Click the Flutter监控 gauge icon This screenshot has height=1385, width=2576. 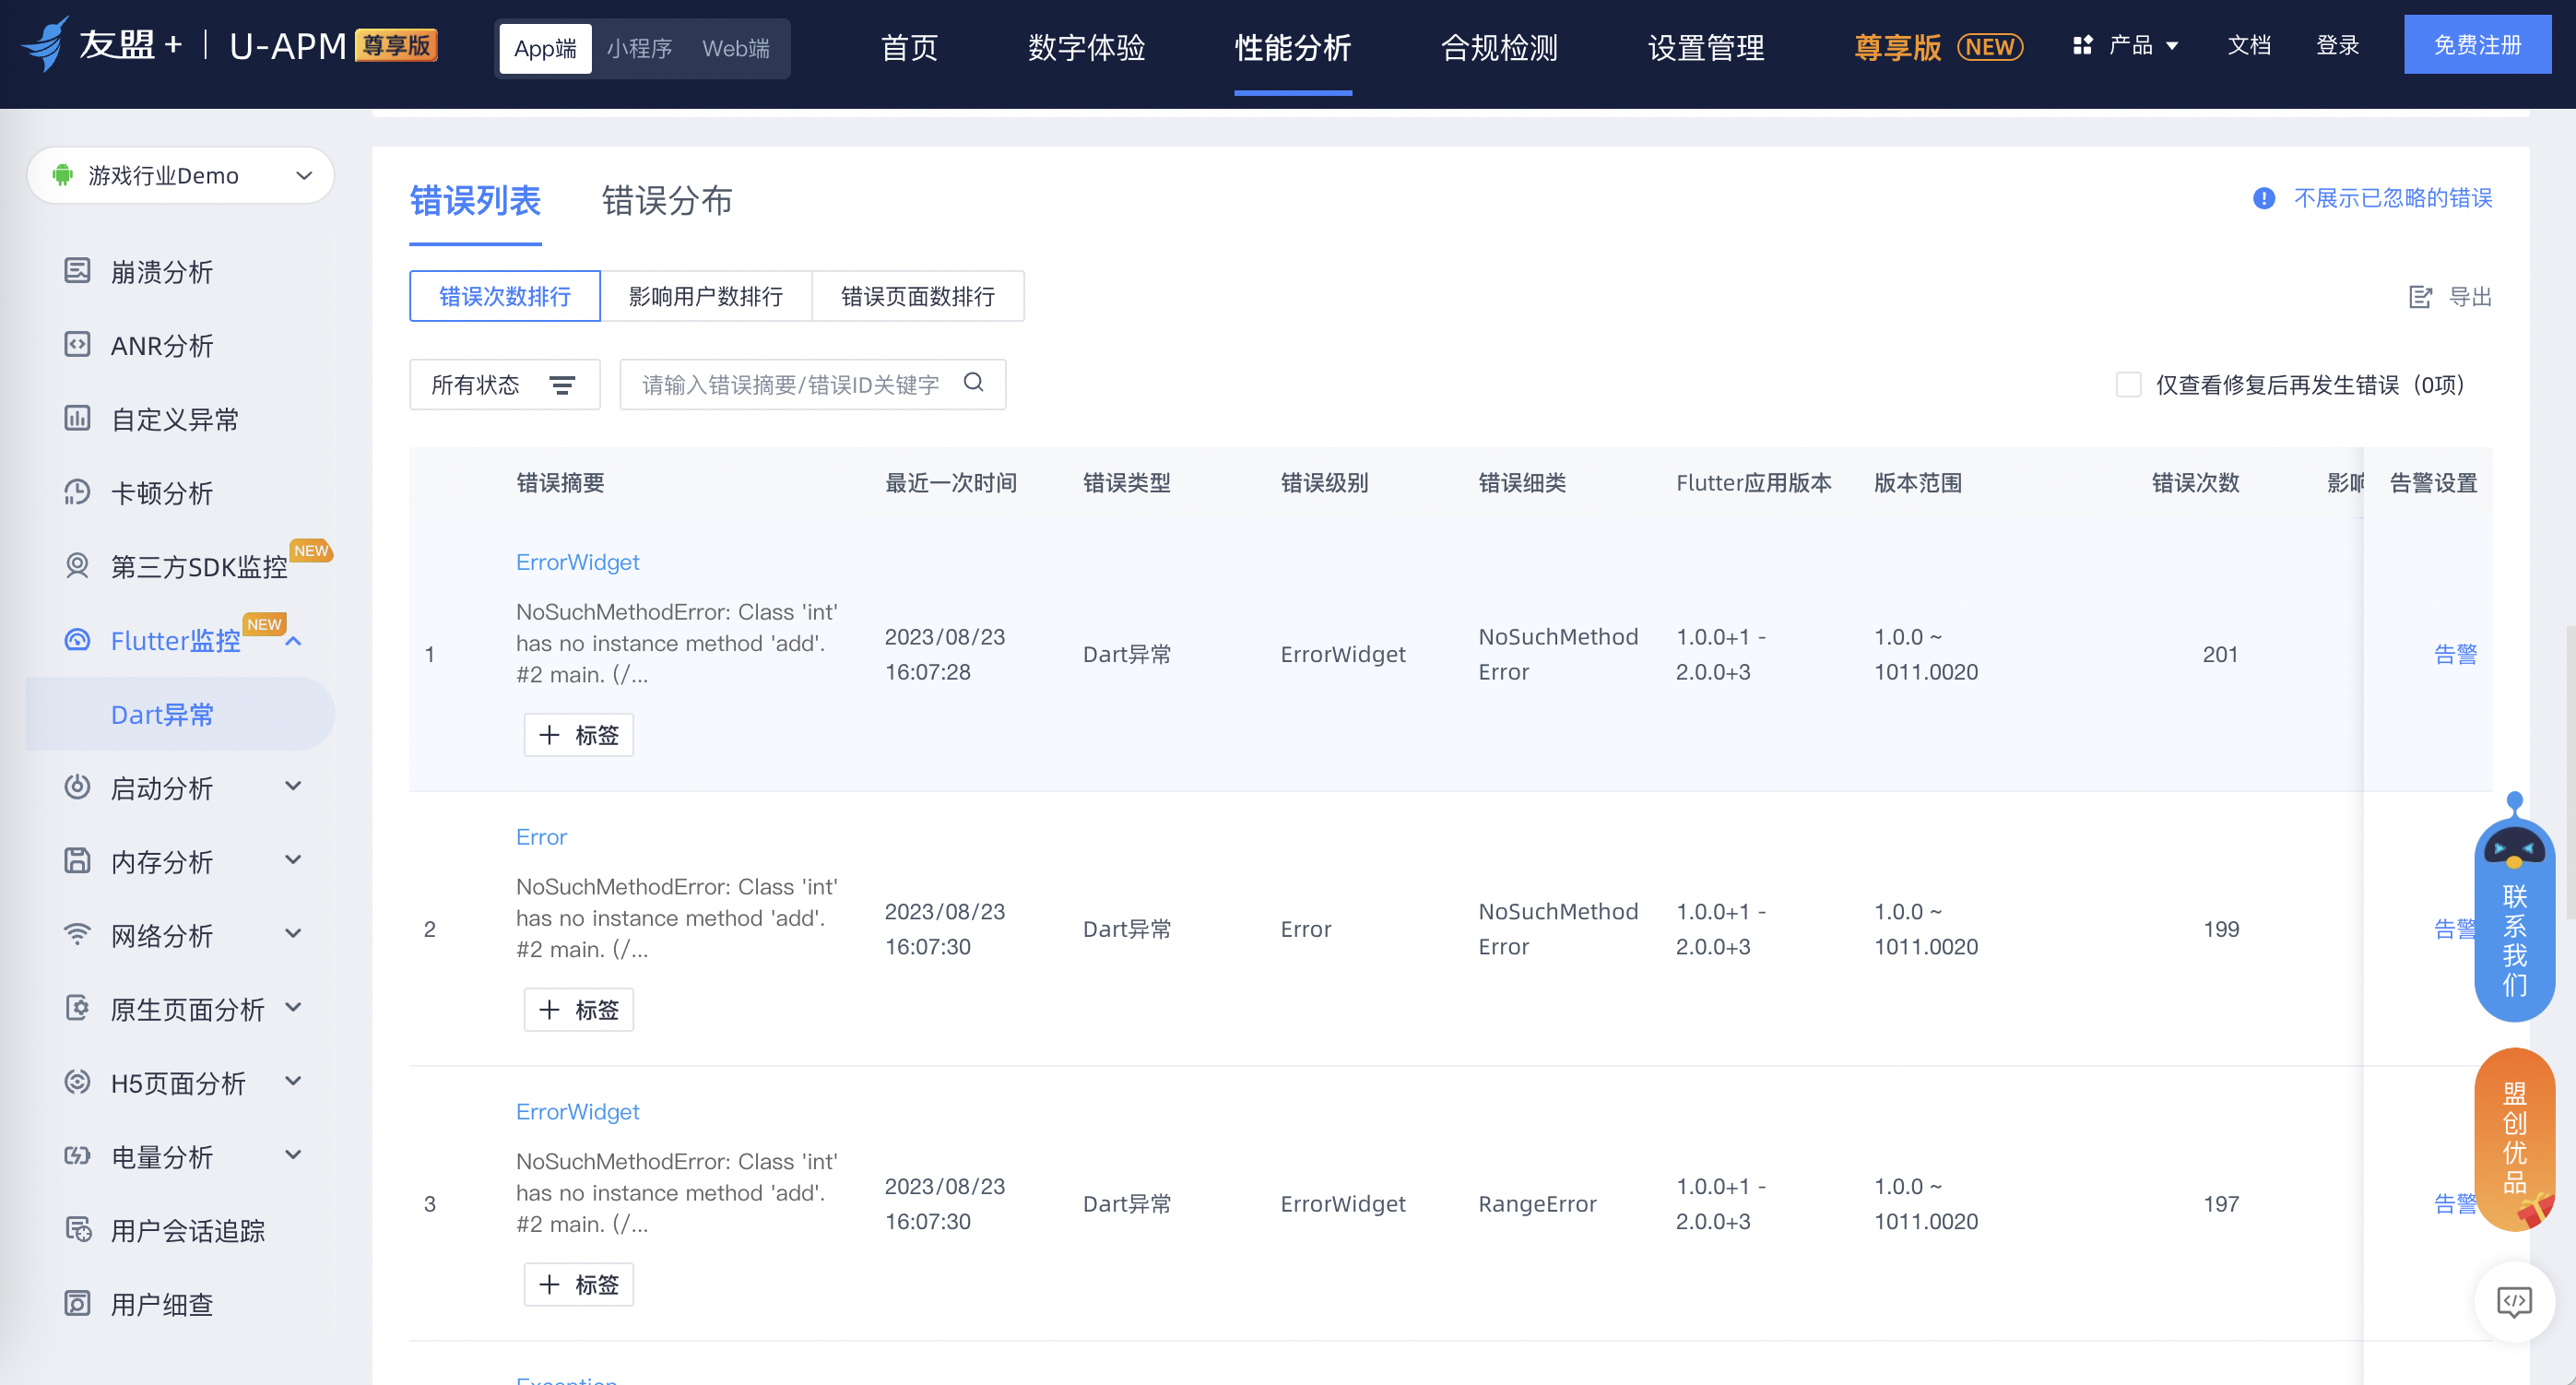(x=77, y=640)
